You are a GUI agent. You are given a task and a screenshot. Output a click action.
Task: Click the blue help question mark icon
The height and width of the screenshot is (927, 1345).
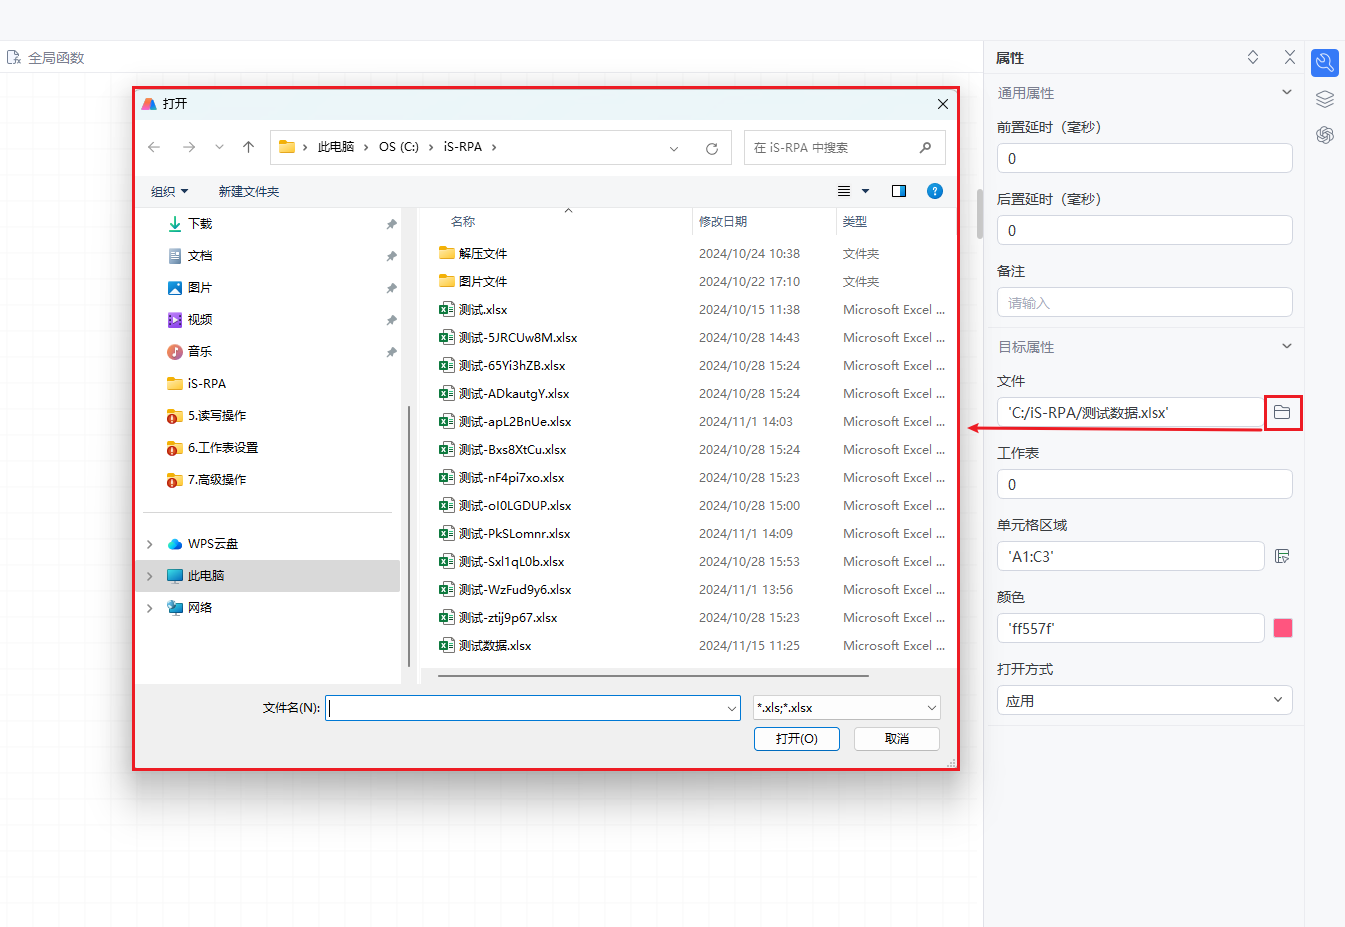point(935,191)
